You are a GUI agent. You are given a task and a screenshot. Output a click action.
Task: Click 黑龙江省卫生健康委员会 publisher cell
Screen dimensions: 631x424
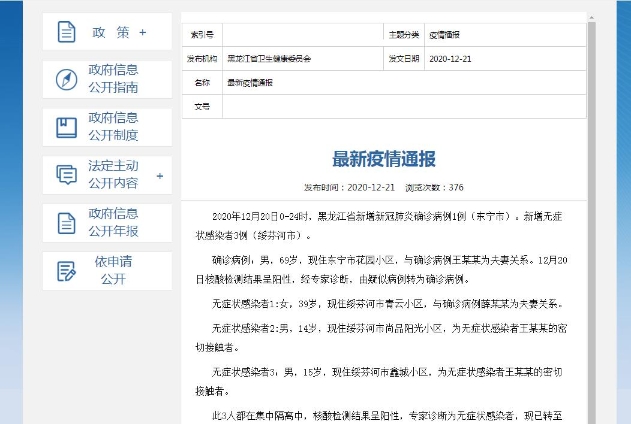tap(303, 59)
